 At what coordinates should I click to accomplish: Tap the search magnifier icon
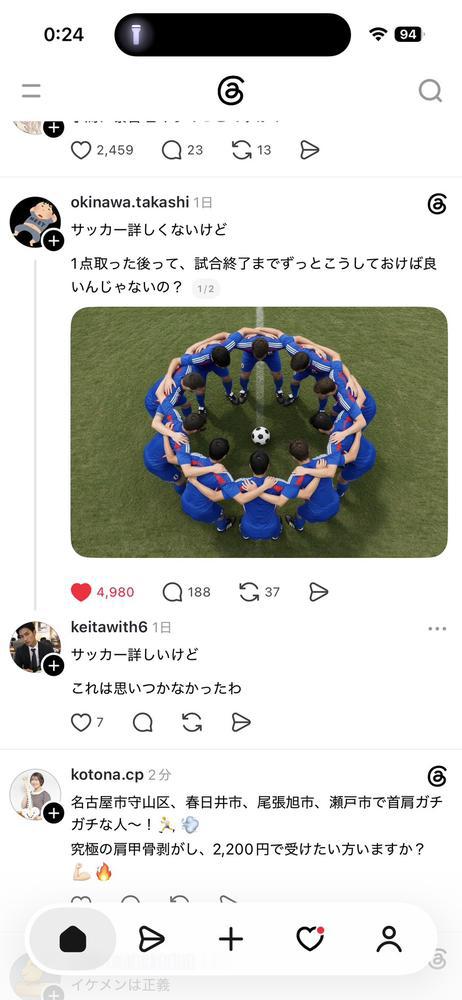coord(430,91)
